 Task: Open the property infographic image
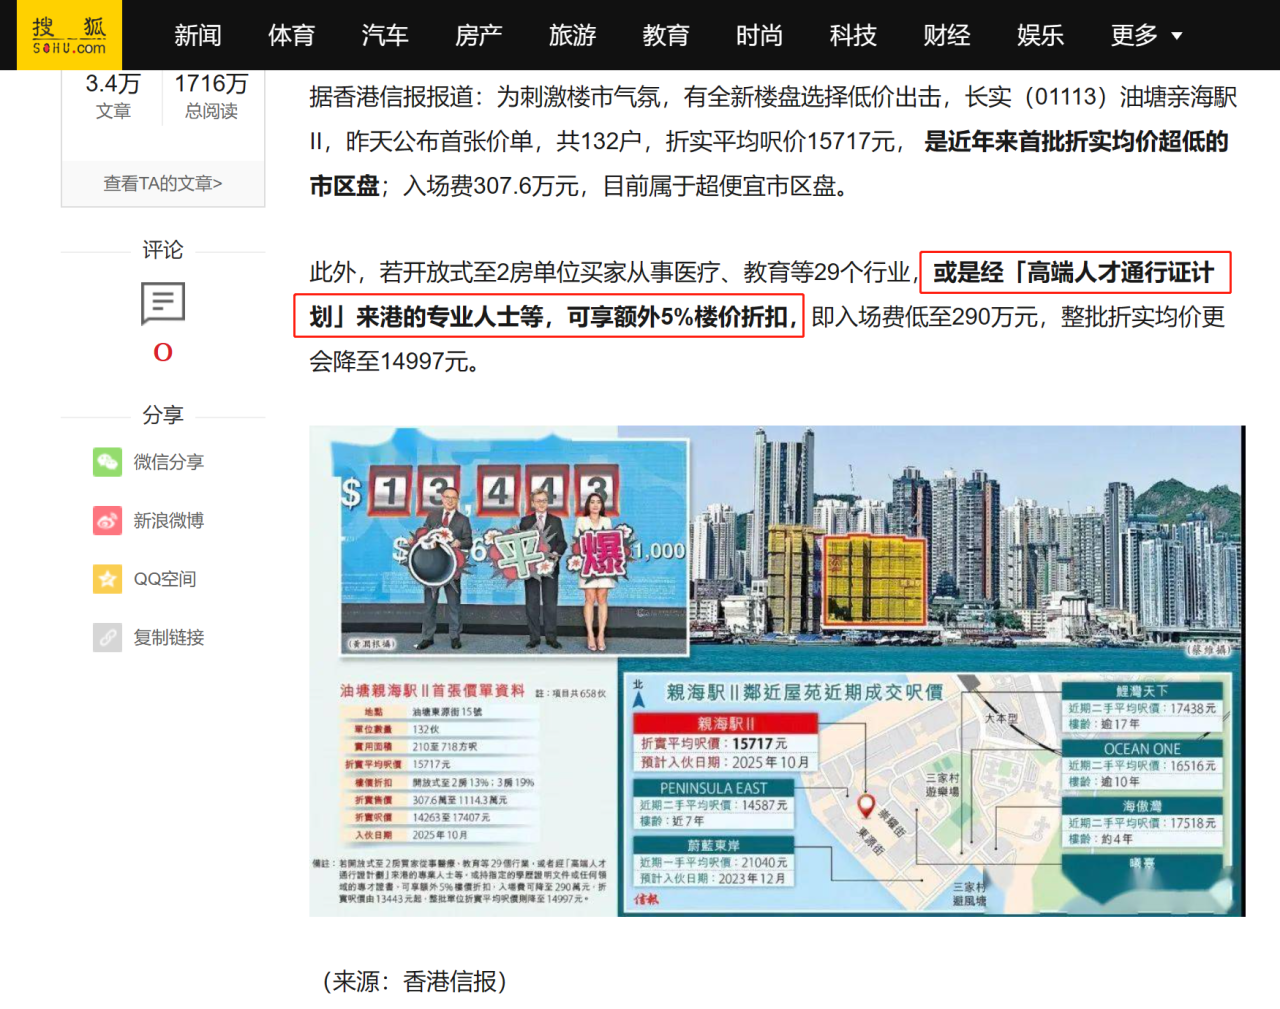coord(777,671)
